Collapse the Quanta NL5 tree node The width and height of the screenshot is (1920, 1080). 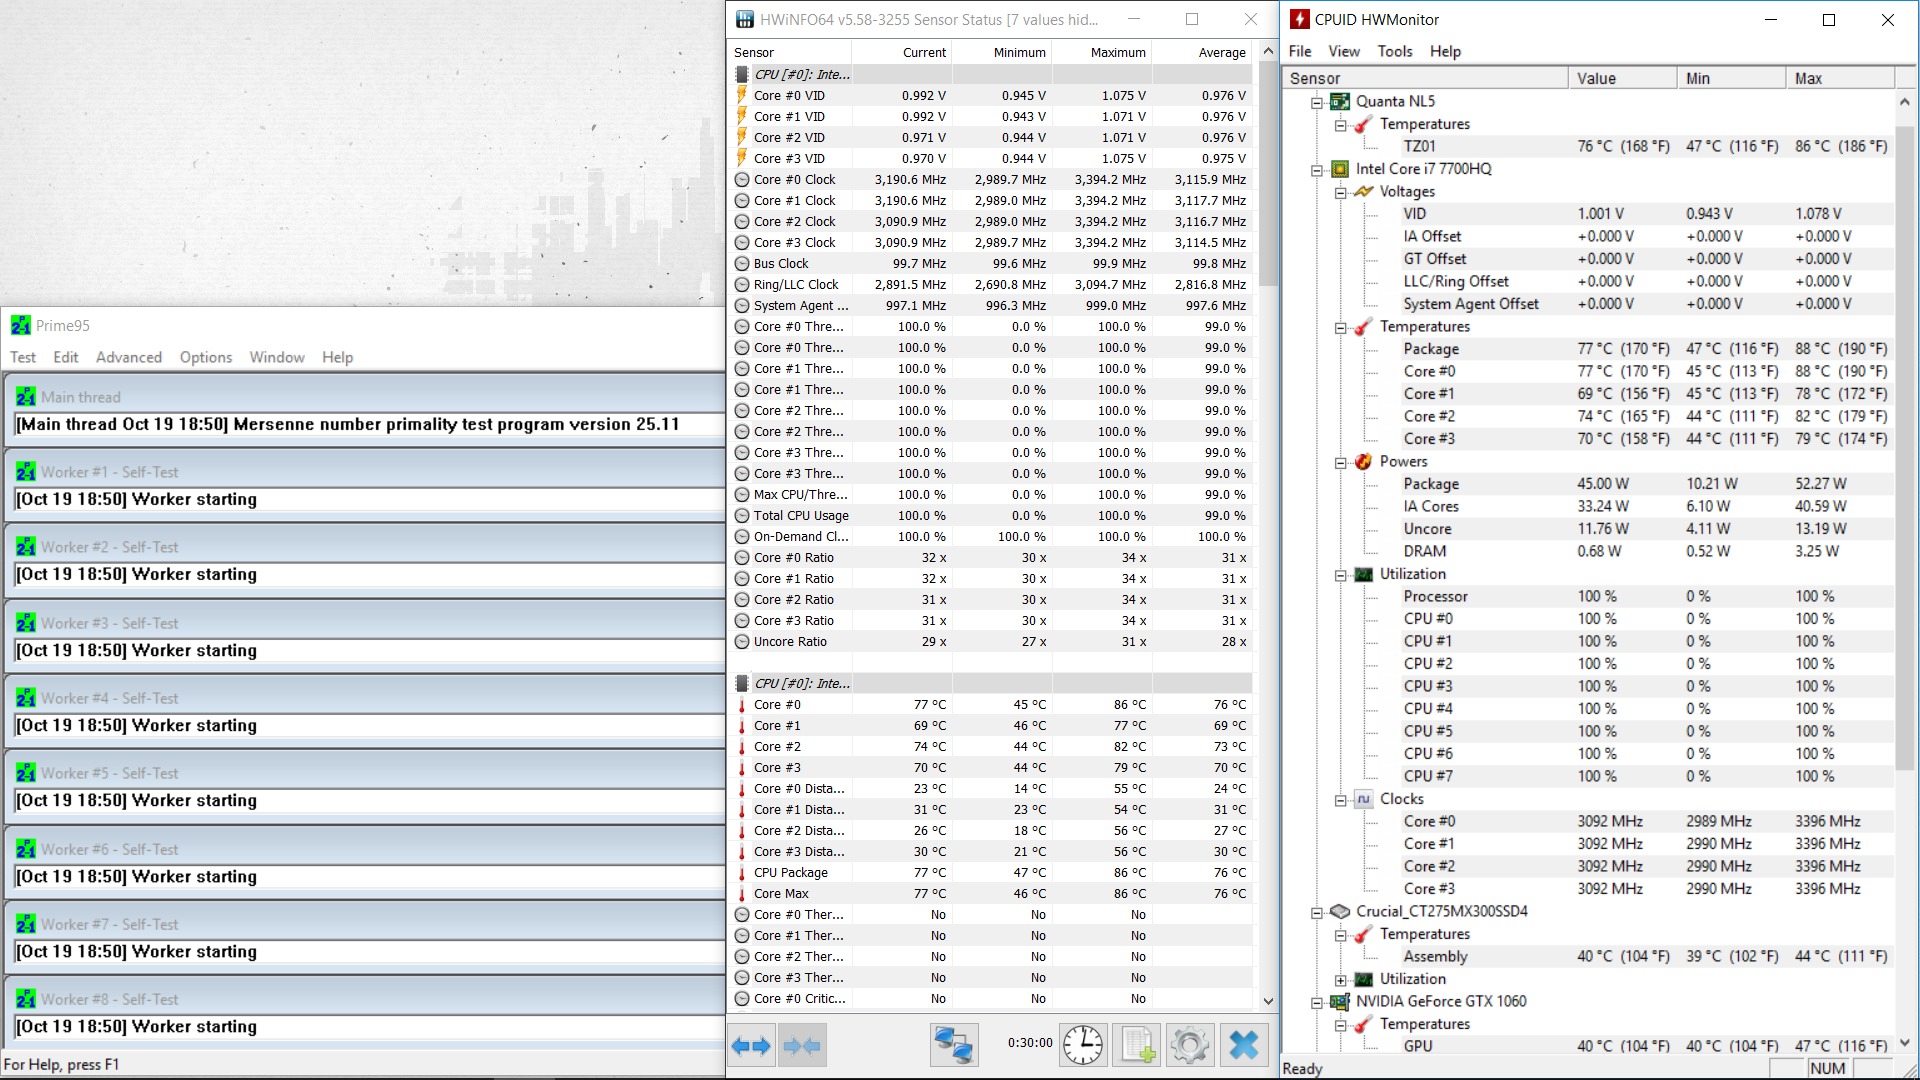coord(1317,102)
